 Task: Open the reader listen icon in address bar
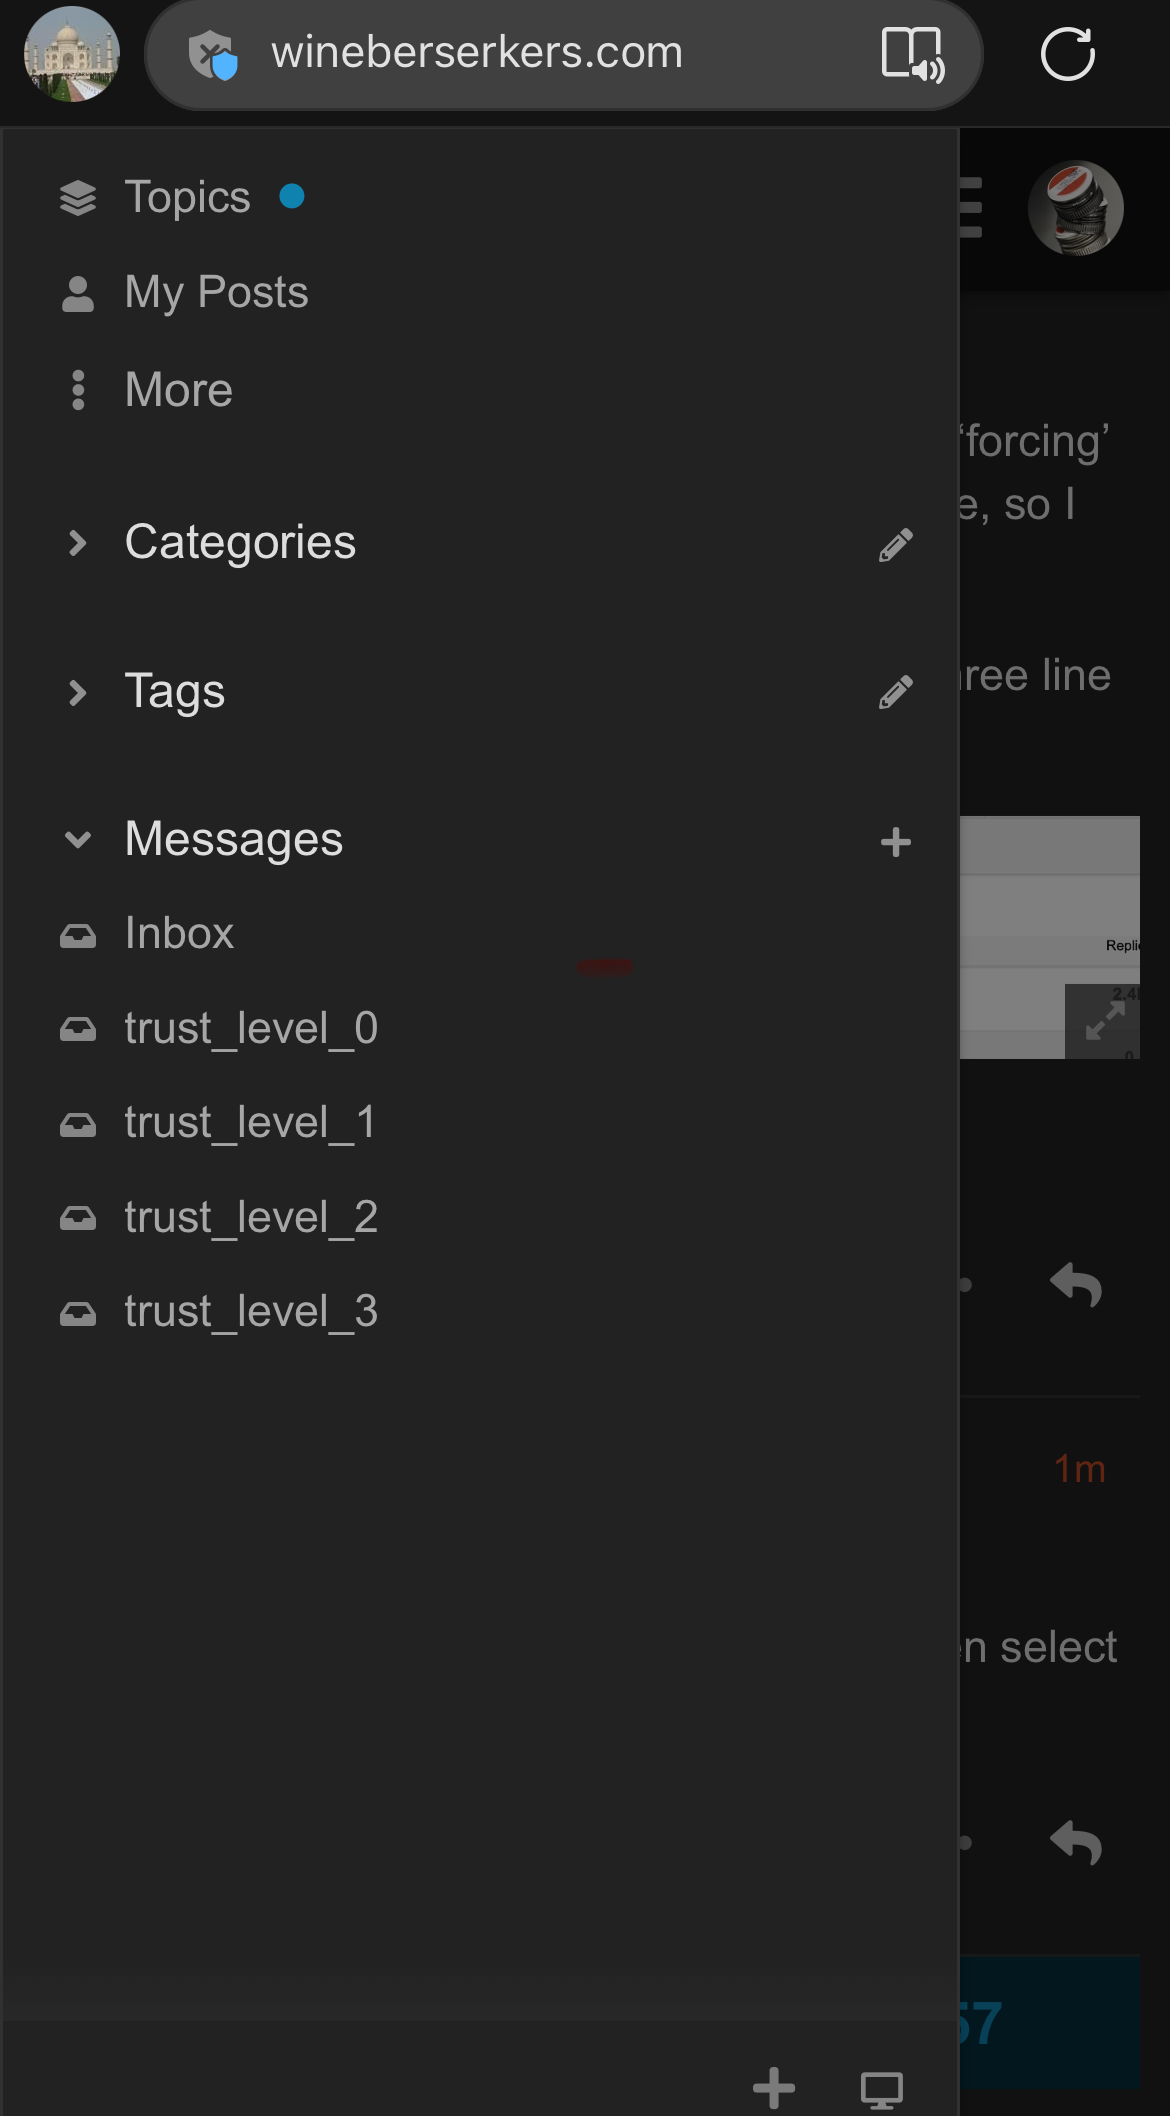(912, 54)
